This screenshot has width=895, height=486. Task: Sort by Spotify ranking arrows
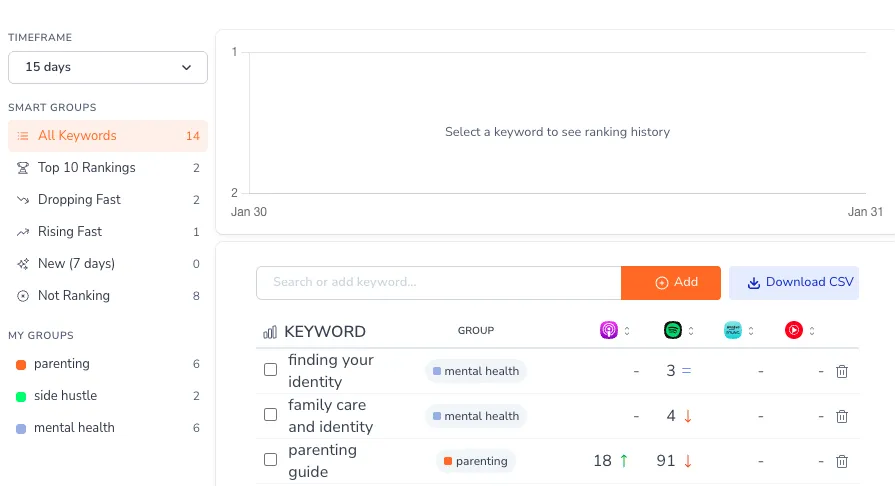coord(691,331)
